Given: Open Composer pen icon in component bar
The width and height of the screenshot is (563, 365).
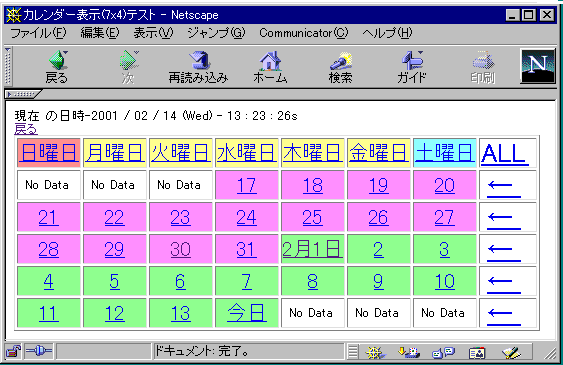Looking at the screenshot, I should [x=511, y=352].
